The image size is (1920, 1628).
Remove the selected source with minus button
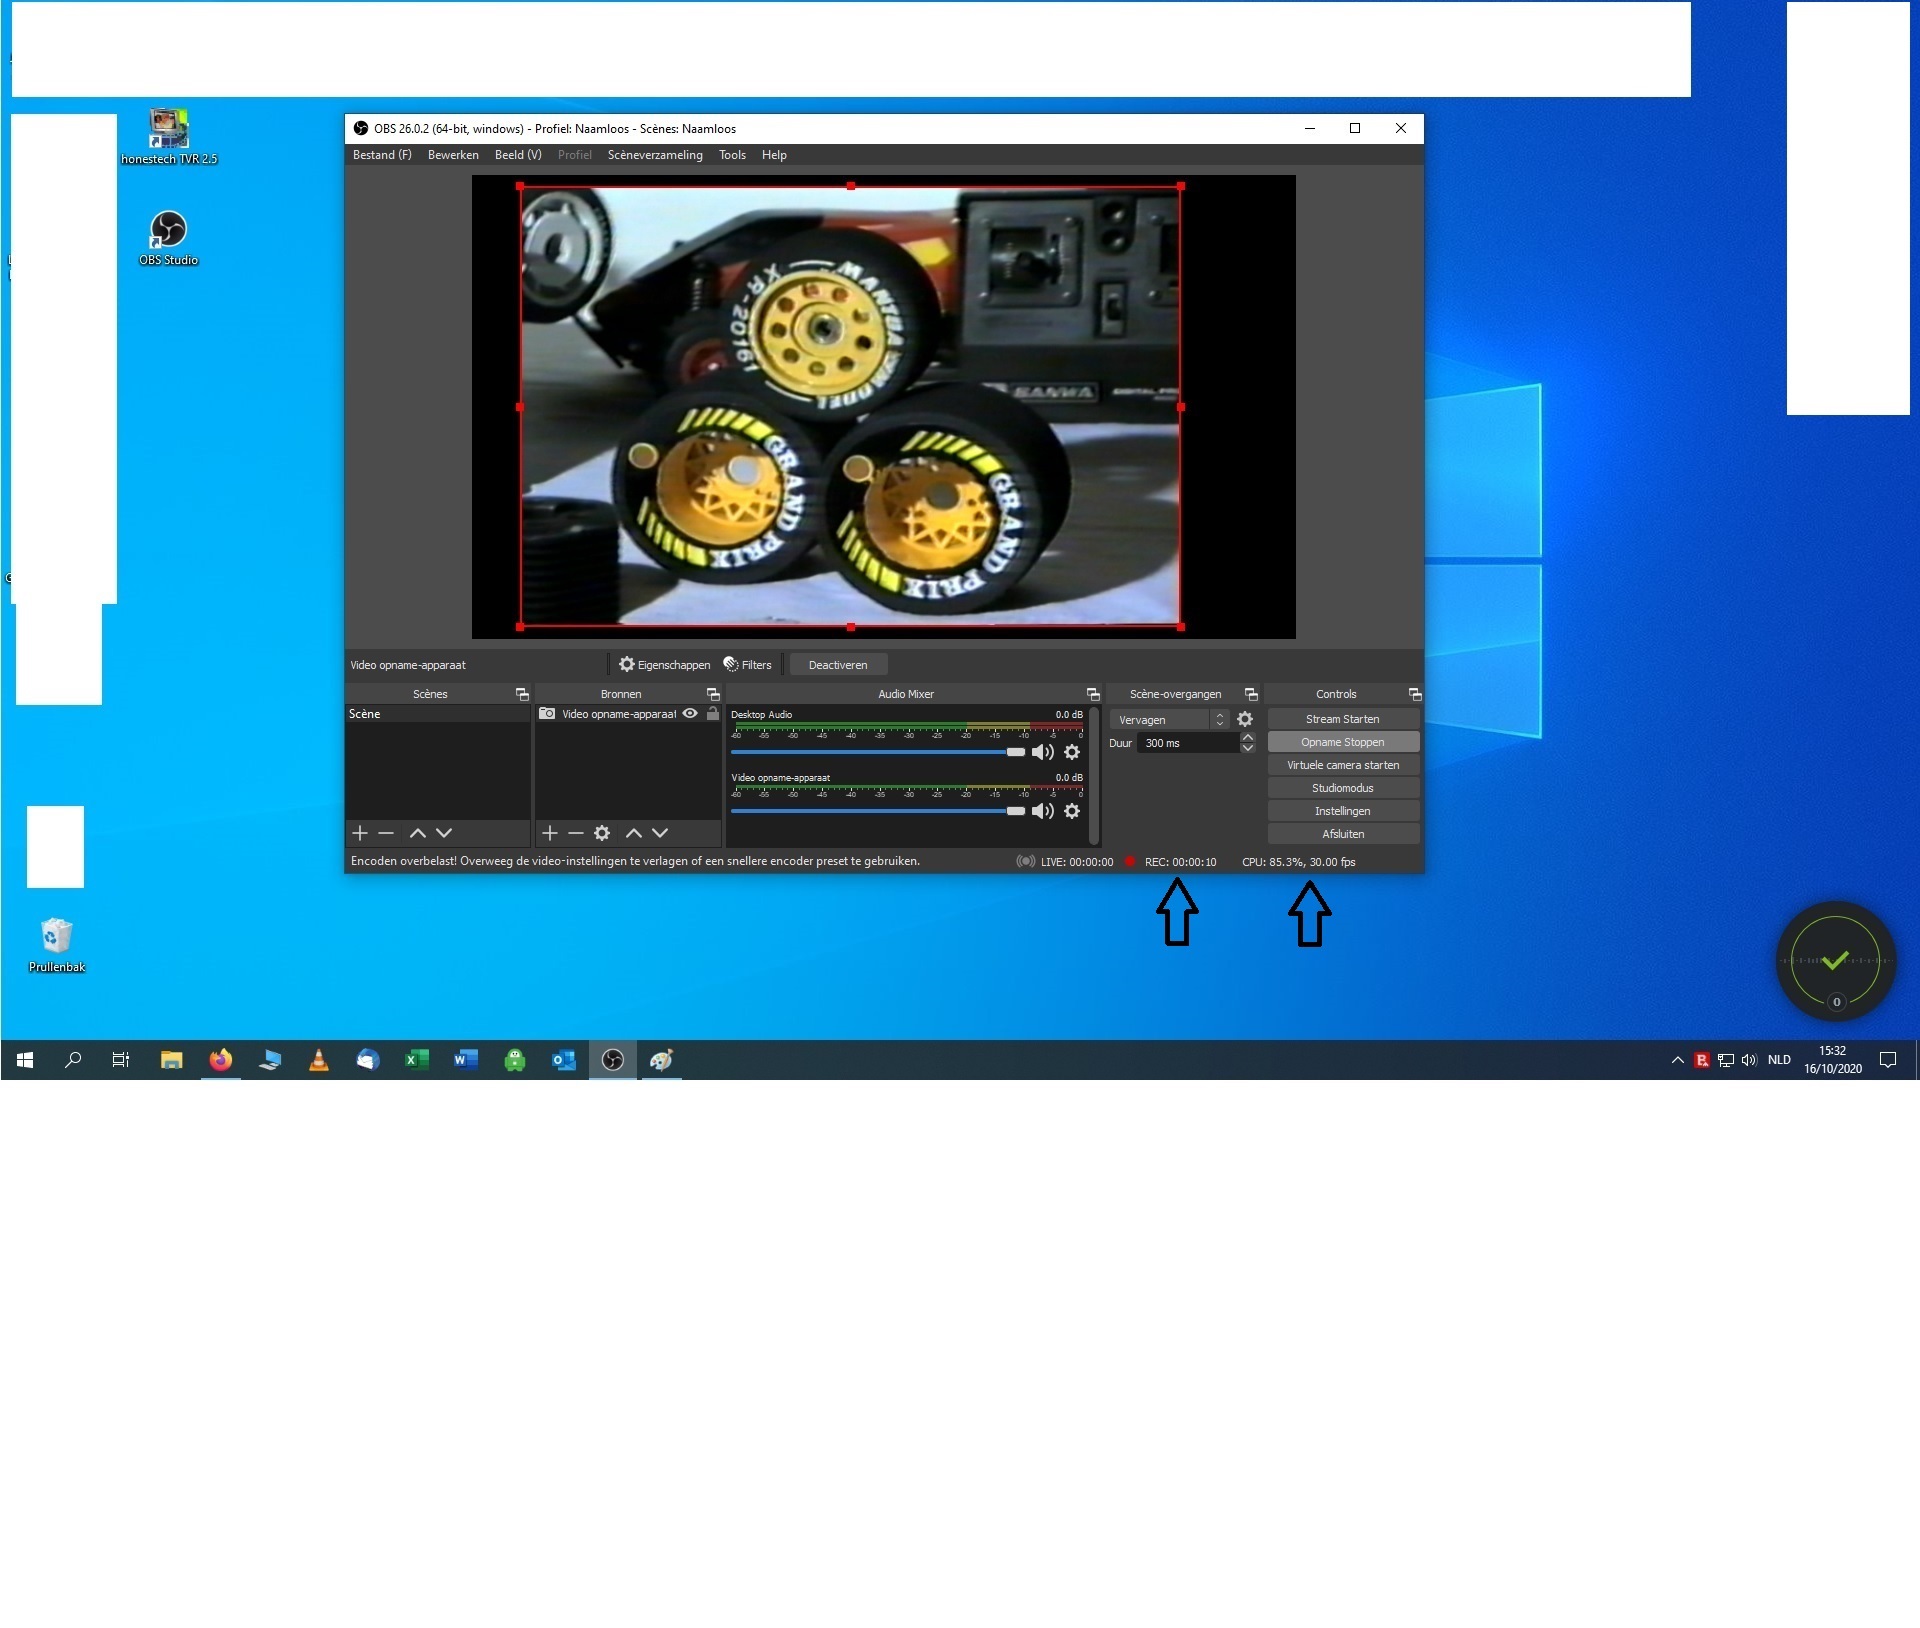(576, 833)
